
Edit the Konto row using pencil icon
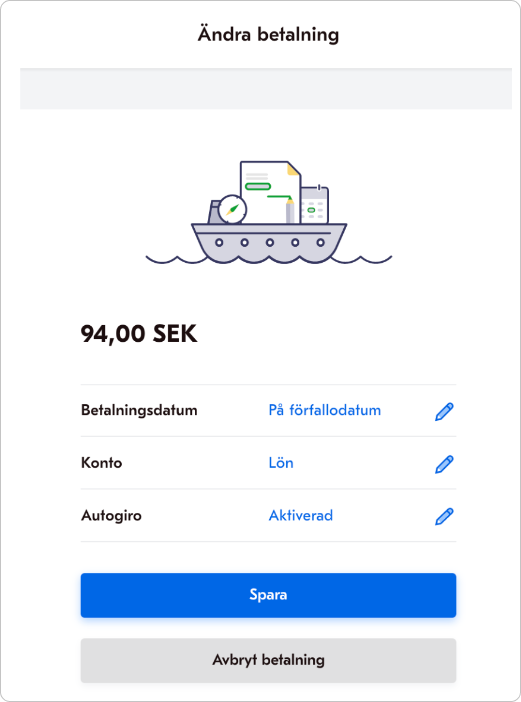click(444, 464)
